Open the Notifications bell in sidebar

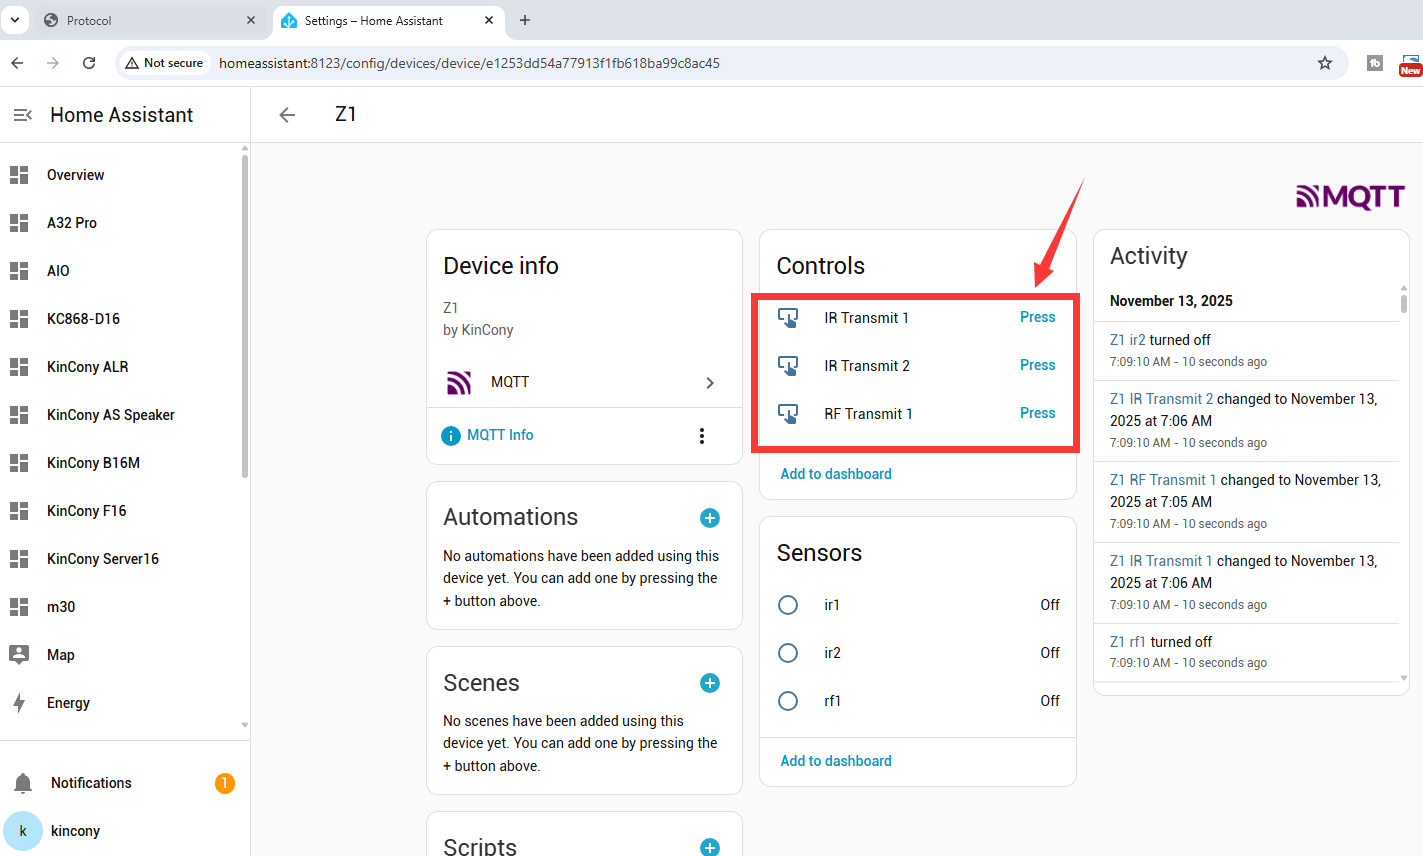pyautogui.click(x=24, y=783)
